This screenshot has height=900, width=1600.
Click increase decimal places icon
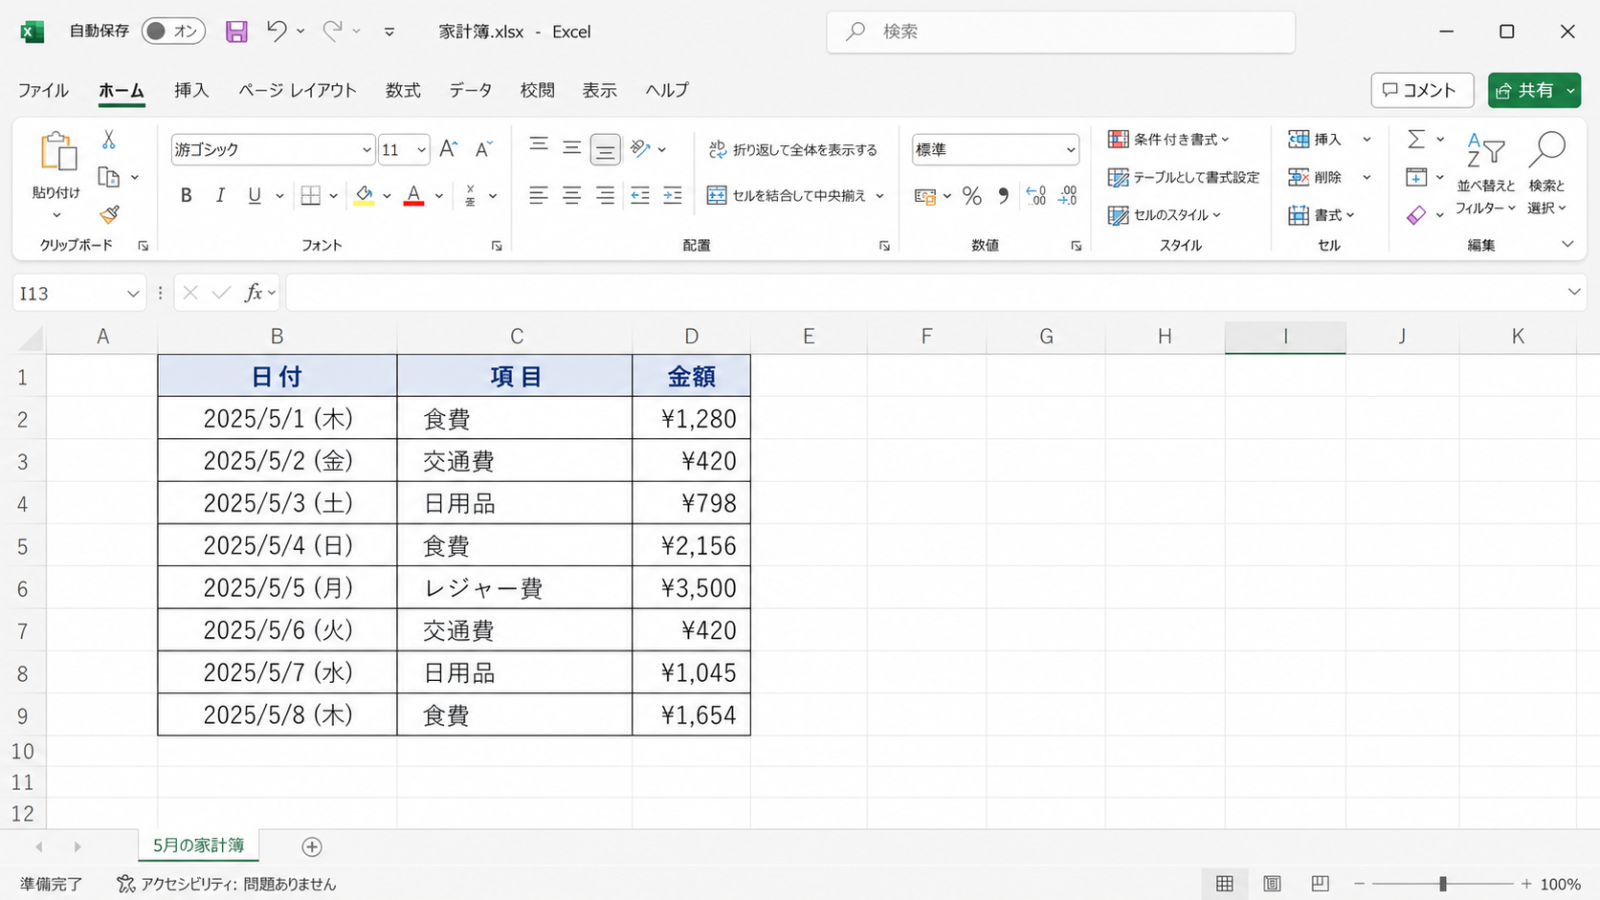[x=1036, y=196]
